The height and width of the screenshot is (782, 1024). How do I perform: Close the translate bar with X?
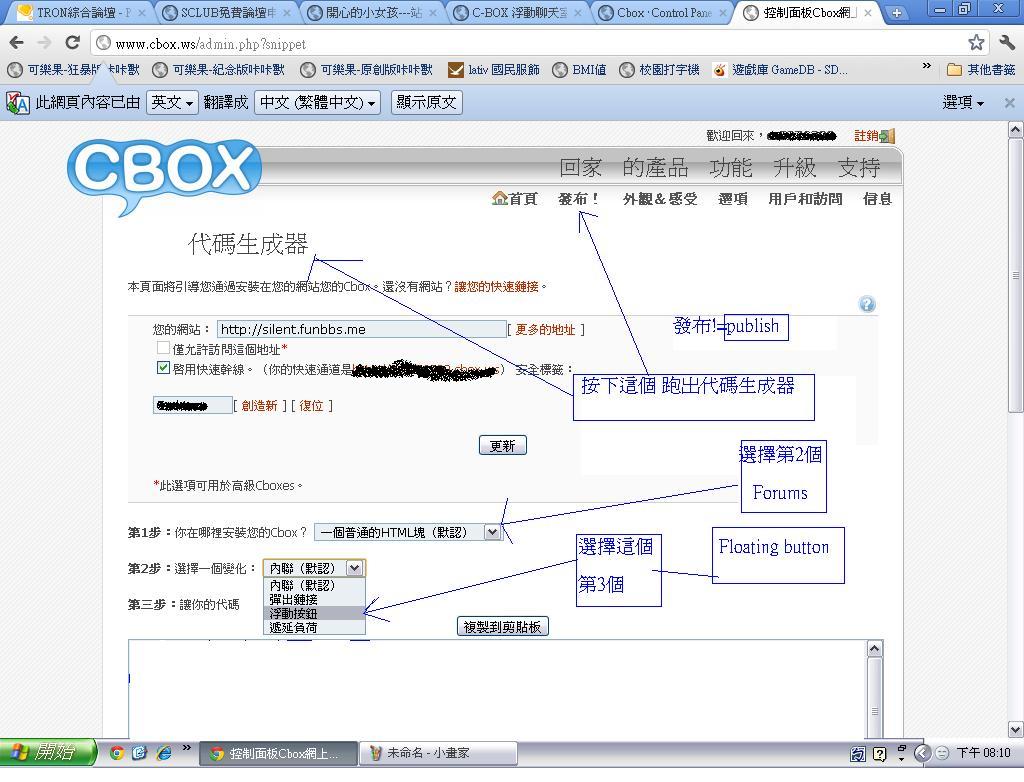click(1009, 103)
